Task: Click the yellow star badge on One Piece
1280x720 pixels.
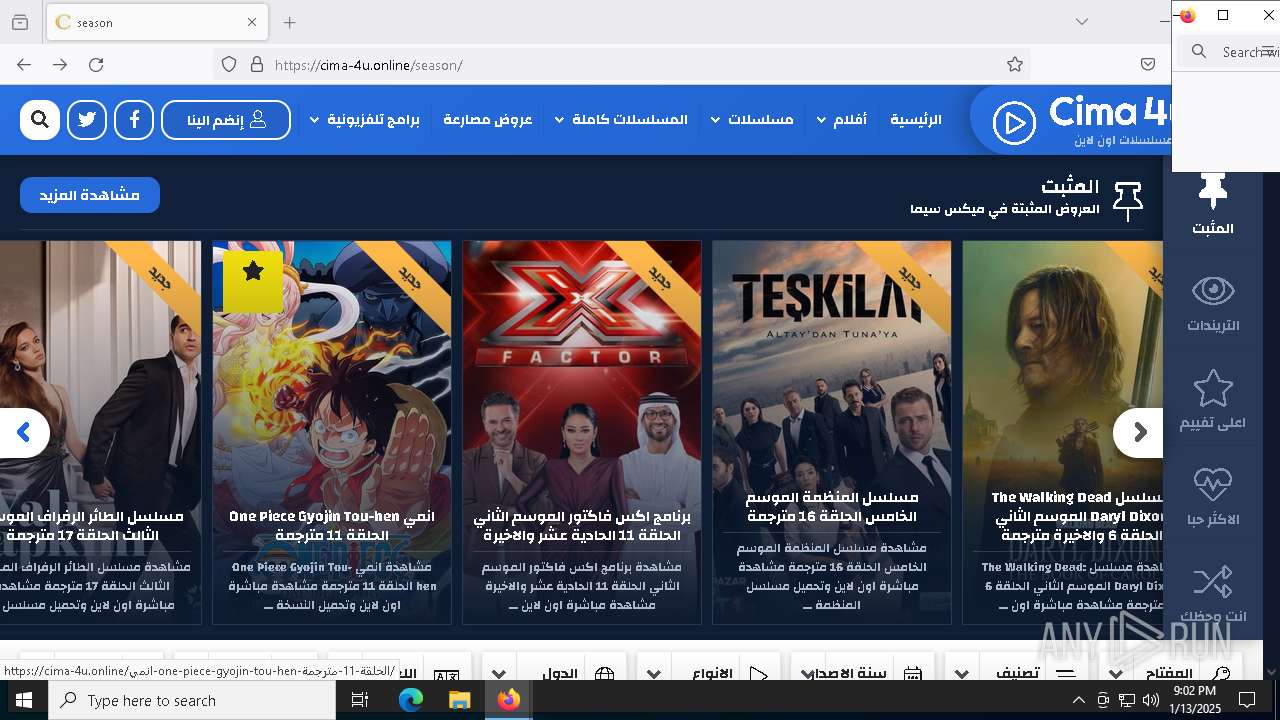Action: point(253,281)
